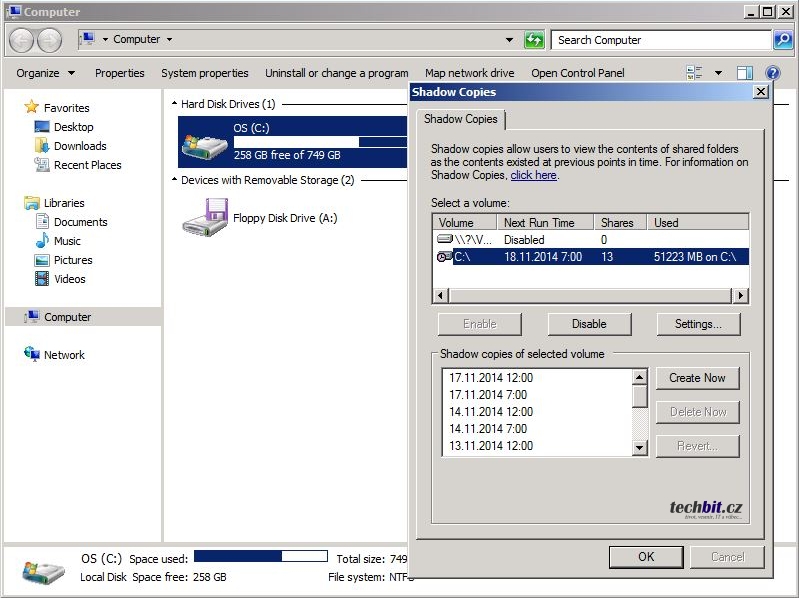Open the address bar history dropdown

[510, 40]
